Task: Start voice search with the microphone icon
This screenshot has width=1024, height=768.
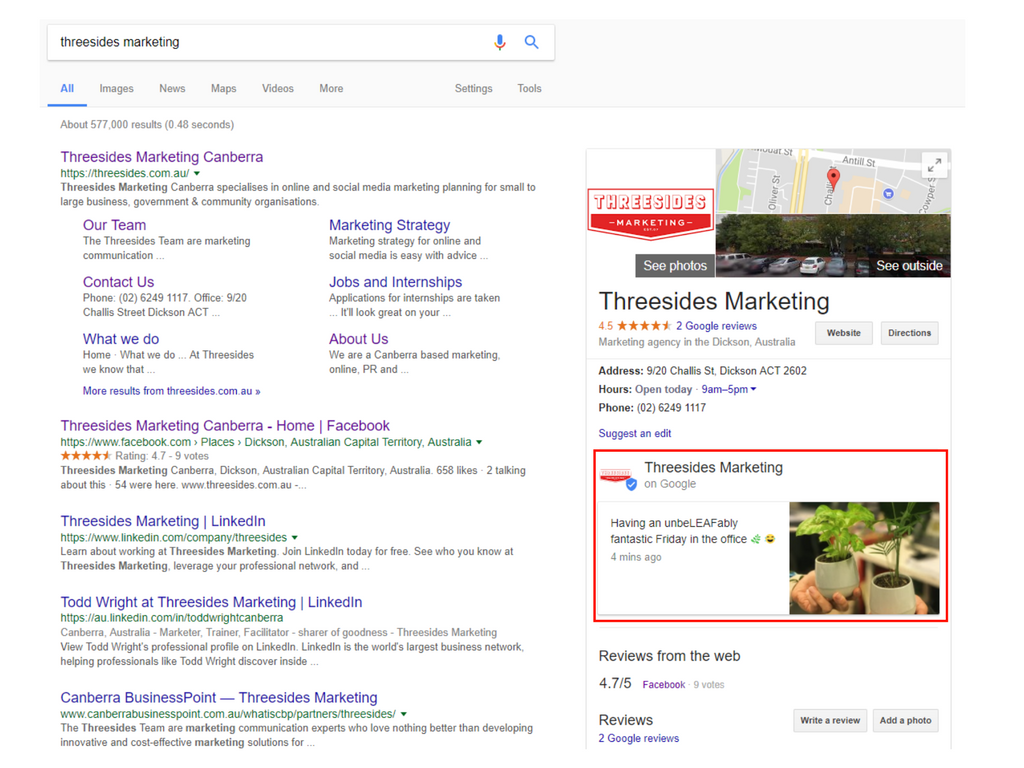Action: point(499,42)
